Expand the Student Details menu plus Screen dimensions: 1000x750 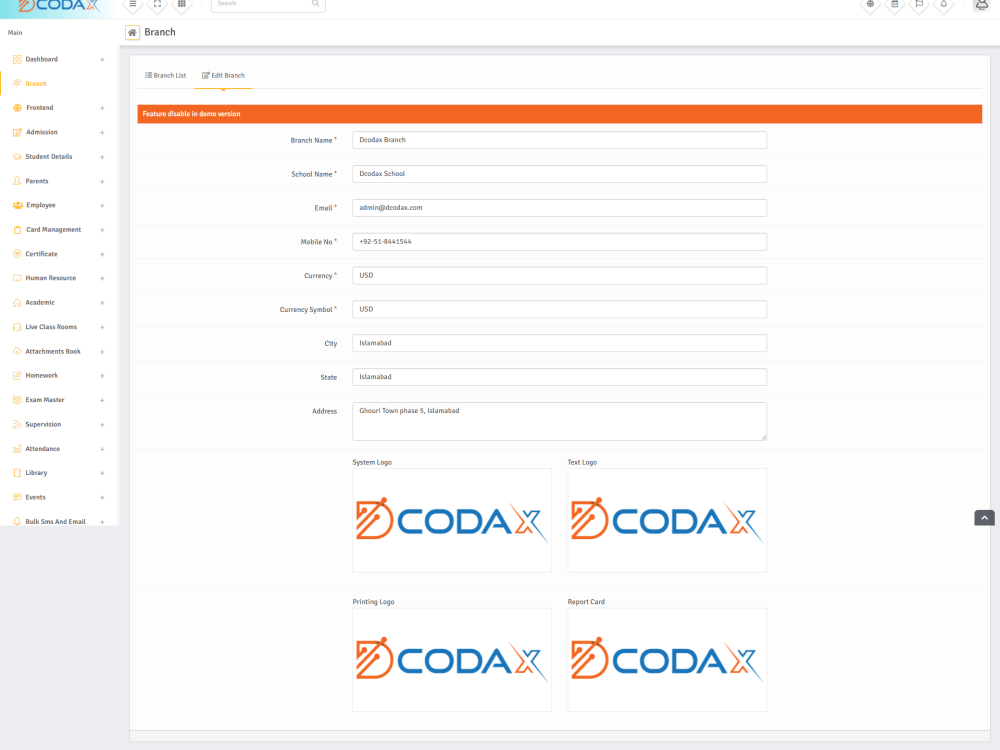pyautogui.click(x=102, y=157)
